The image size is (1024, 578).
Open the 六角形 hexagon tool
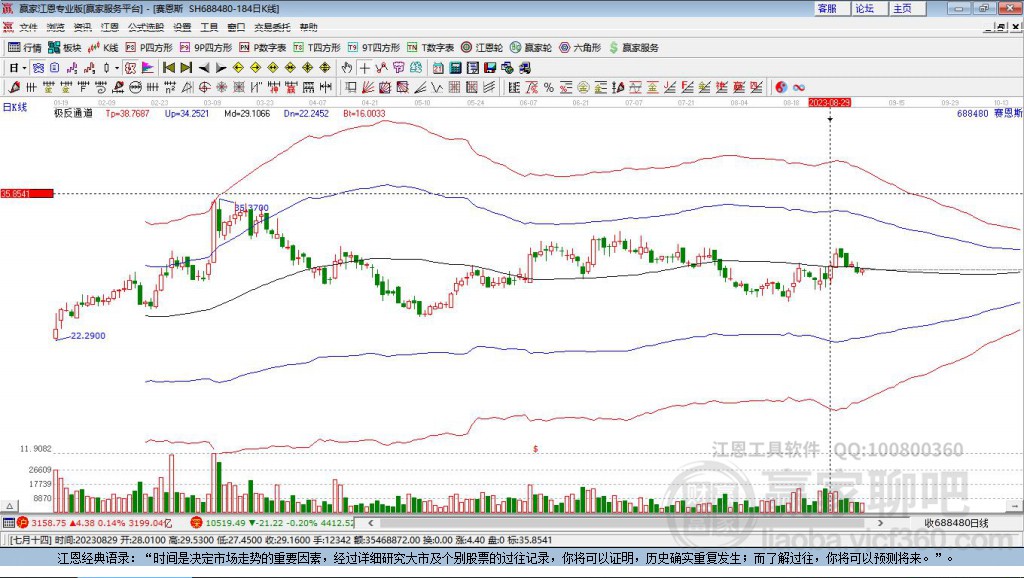(x=580, y=48)
